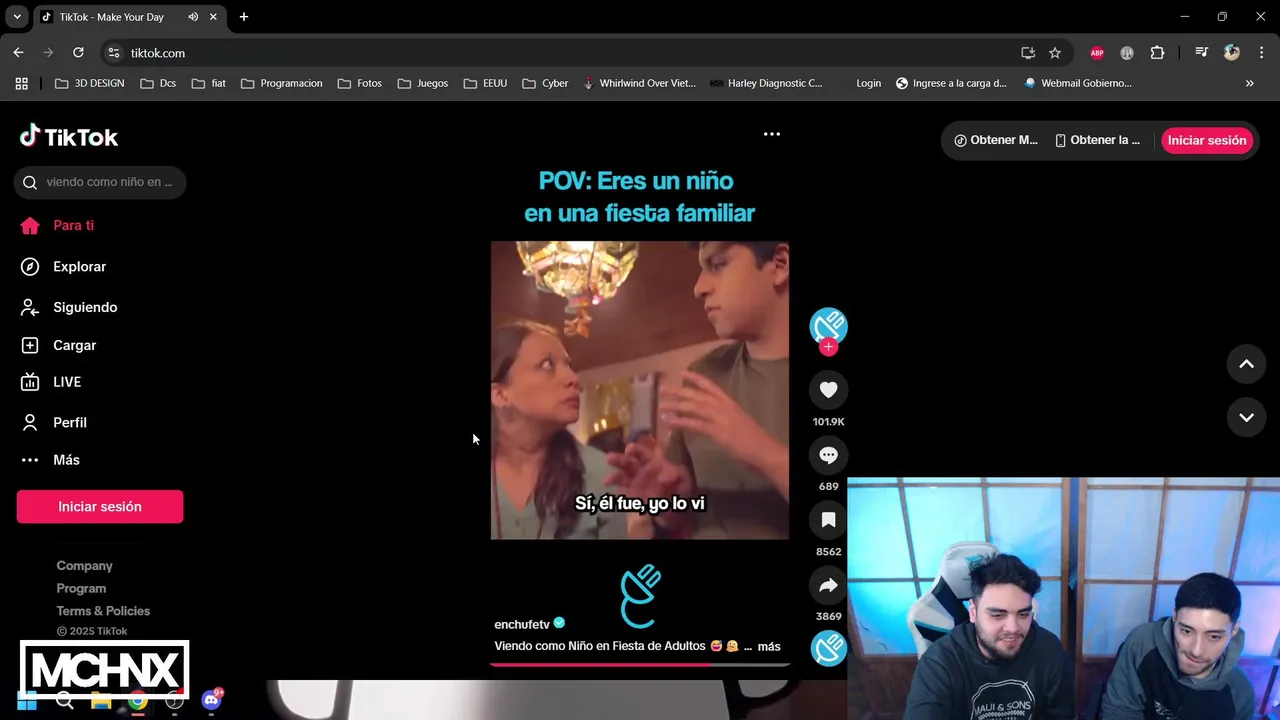Open the Fotos bookmark folder
1280x720 pixels.
click(360, 83)
